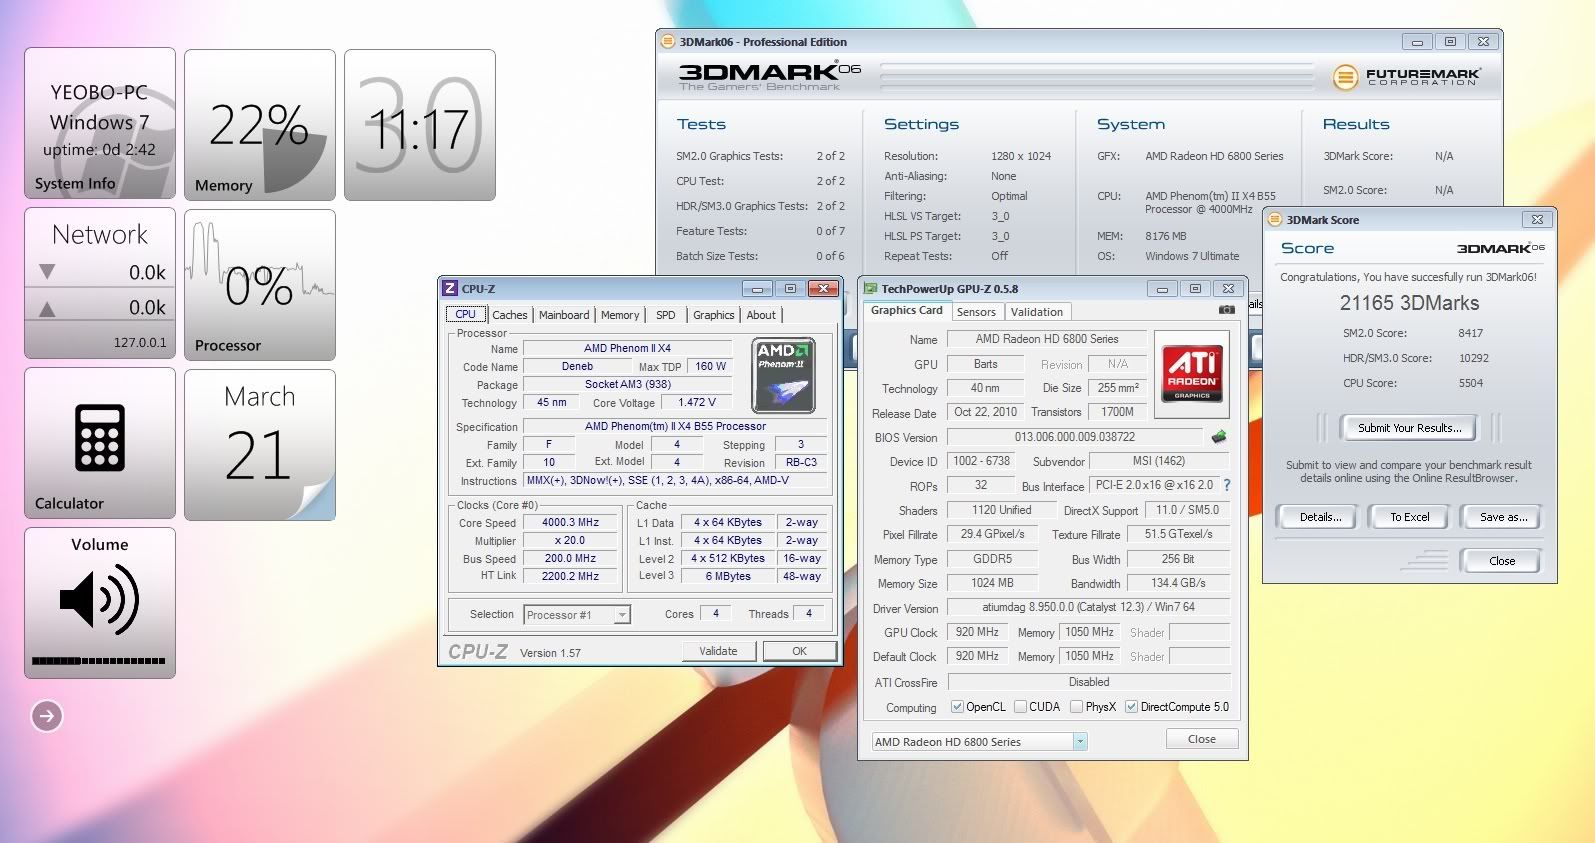Click the OK button in CPU-Z
This screenshot has width=1595, height=843.
[x=799, y=651]
